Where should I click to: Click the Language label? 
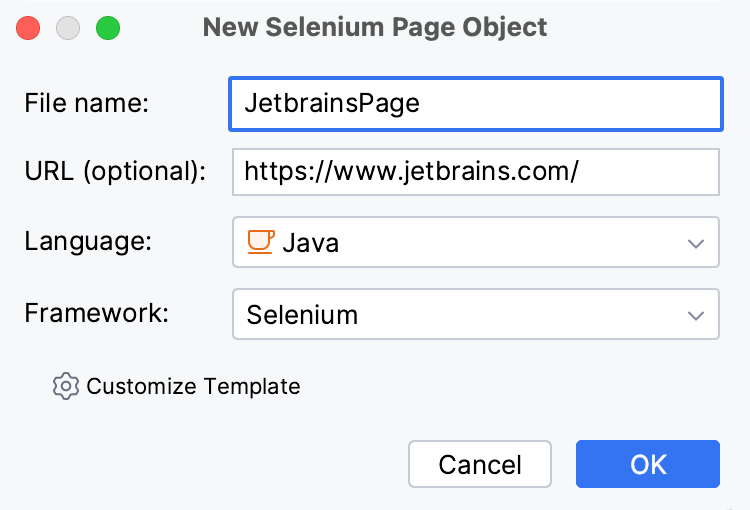(87, 242)
